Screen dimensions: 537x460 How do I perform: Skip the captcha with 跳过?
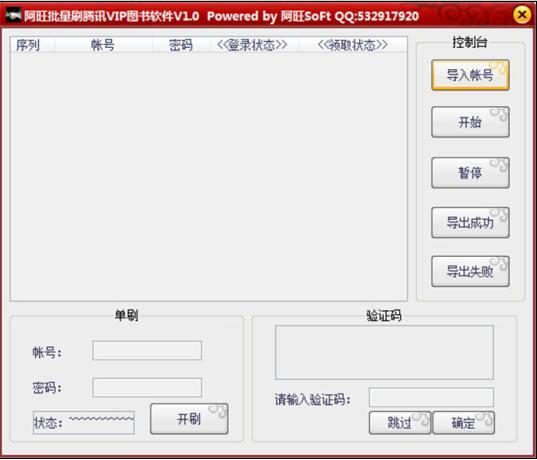click(x=400, y=423)
